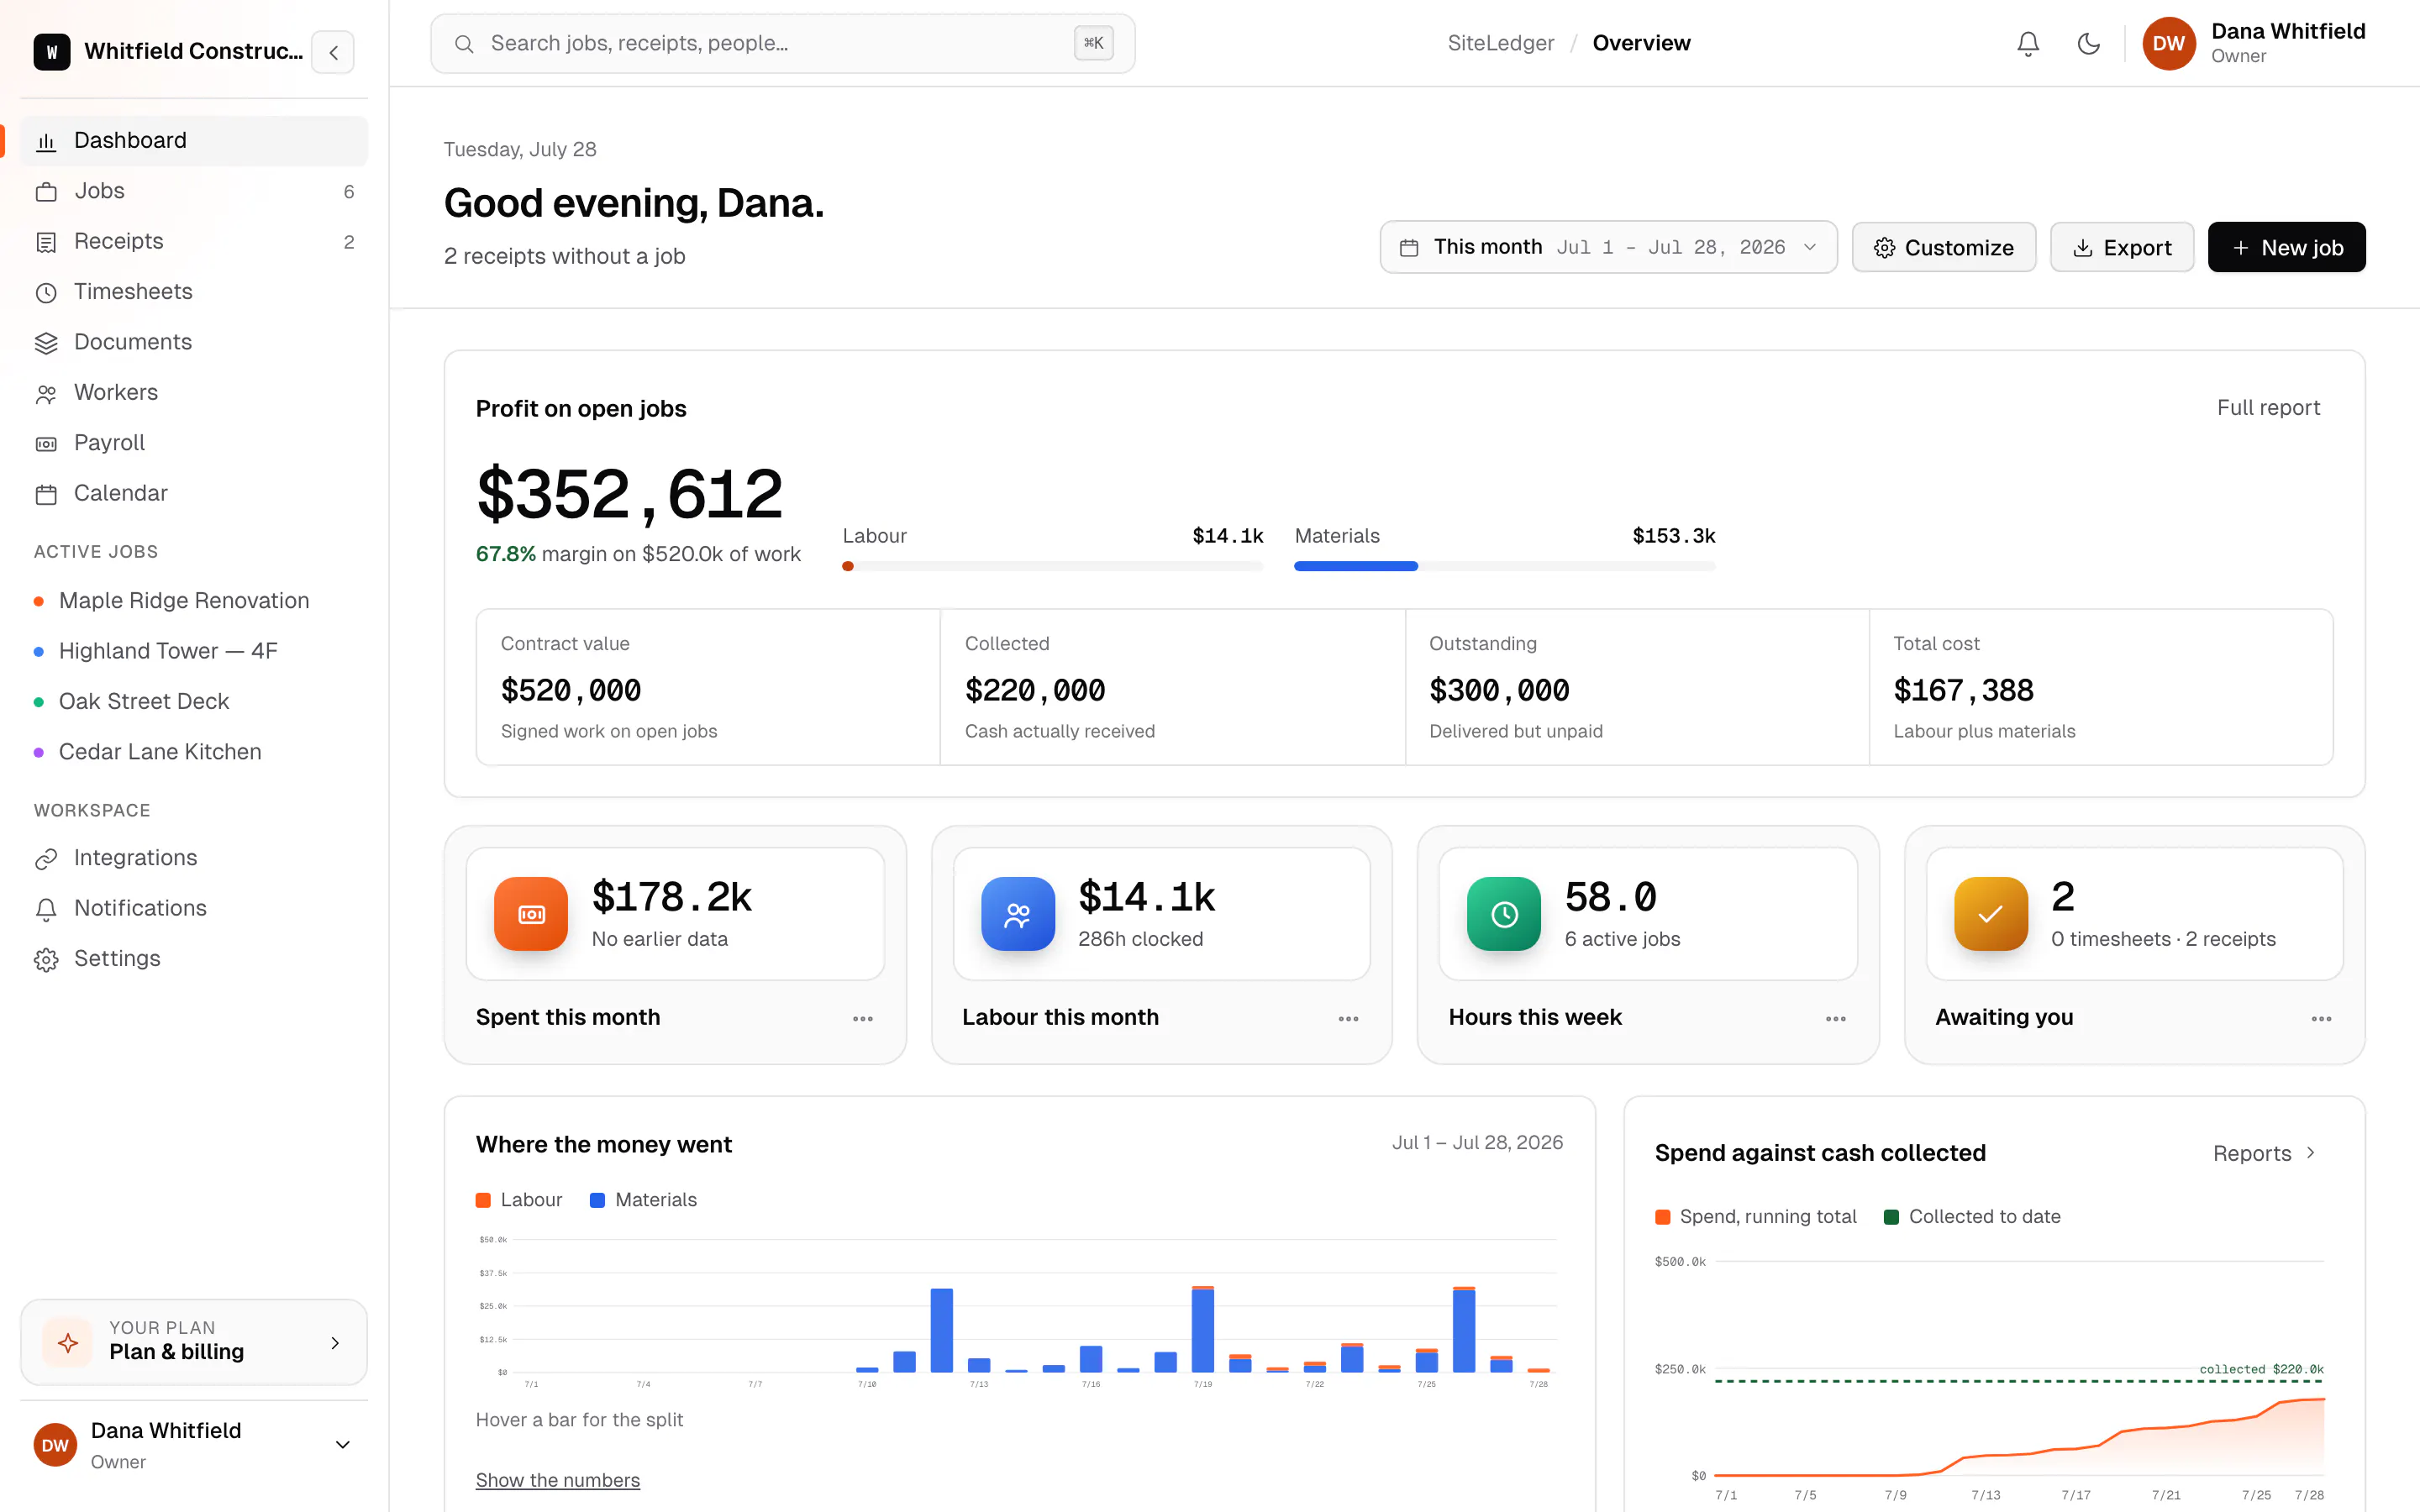This screenshot has height=1512, width=2420.
Task: Click the Calendar icon in sidebar
Action: click(x=46, y=494)
